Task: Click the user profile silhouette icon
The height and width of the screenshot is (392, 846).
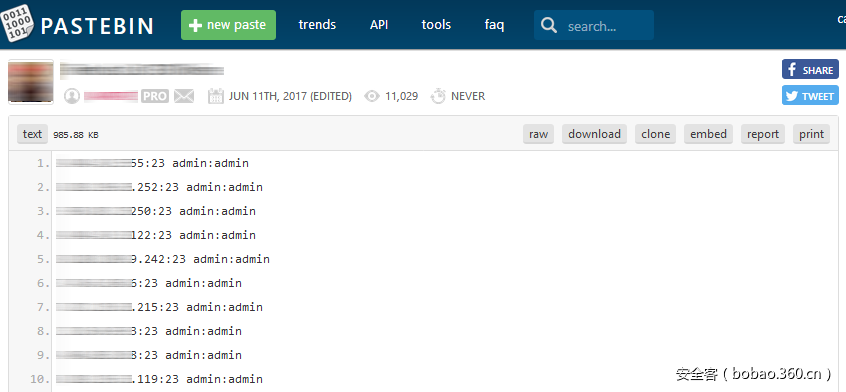Action: pos(72,96)
